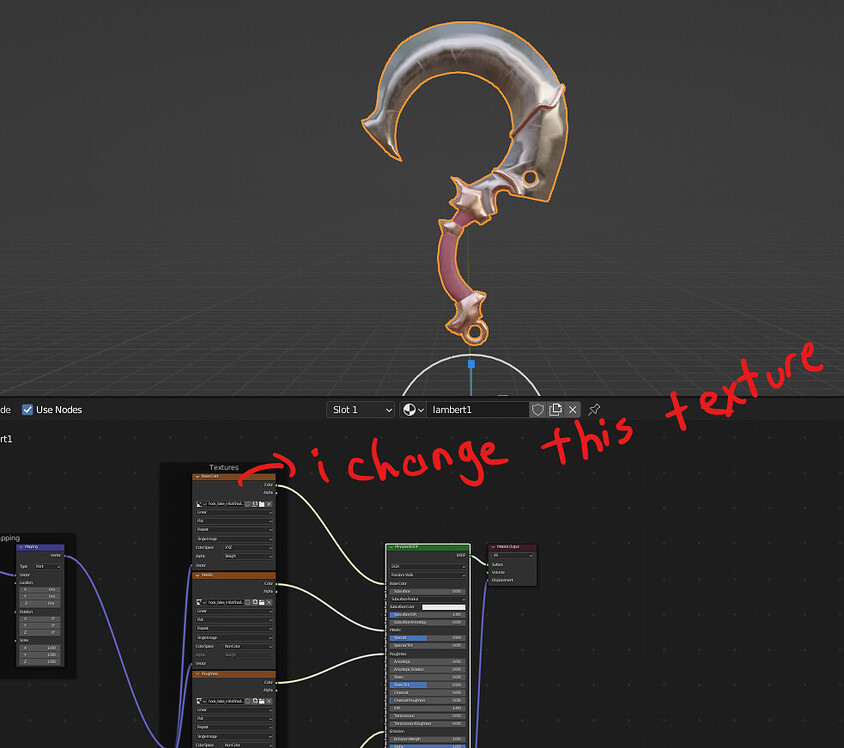
Task: Click the new image icon in the BaseColor node
Action: click(x=255, y=504)
